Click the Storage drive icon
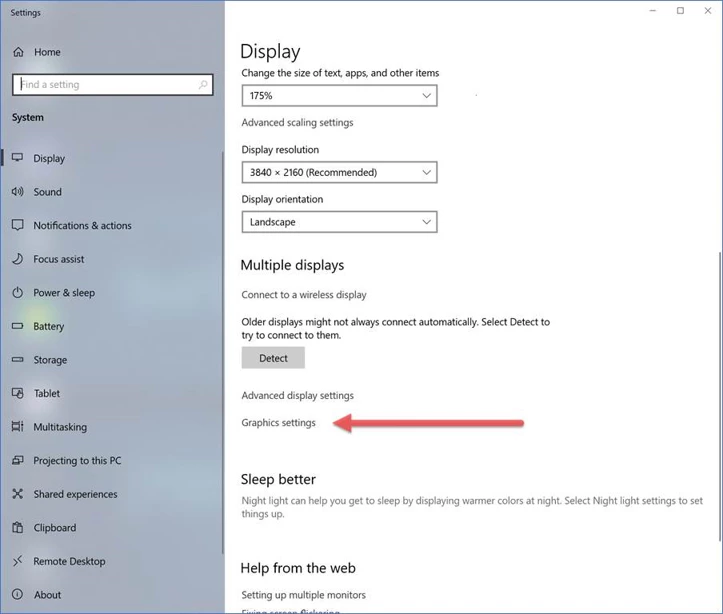The height and width of the screenshot is (614, 723). (x=18, y=359)
